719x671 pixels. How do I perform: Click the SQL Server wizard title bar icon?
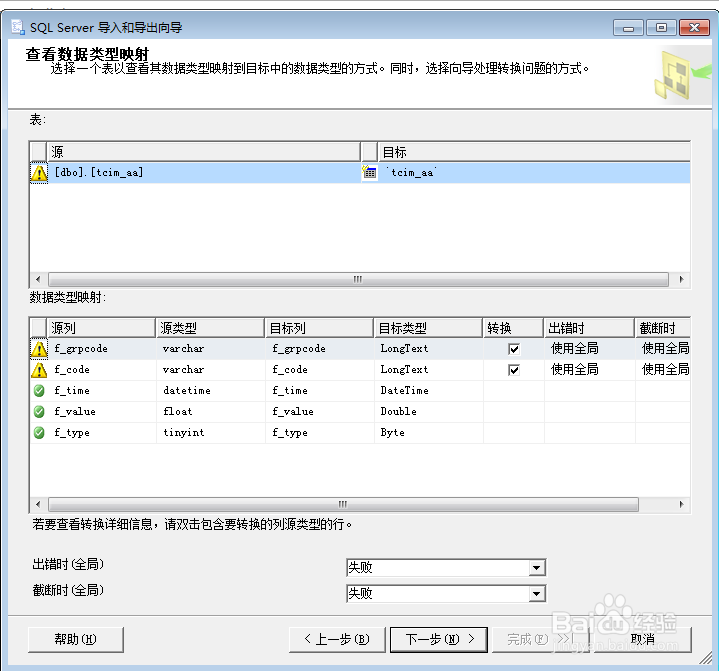click(18, 27)
